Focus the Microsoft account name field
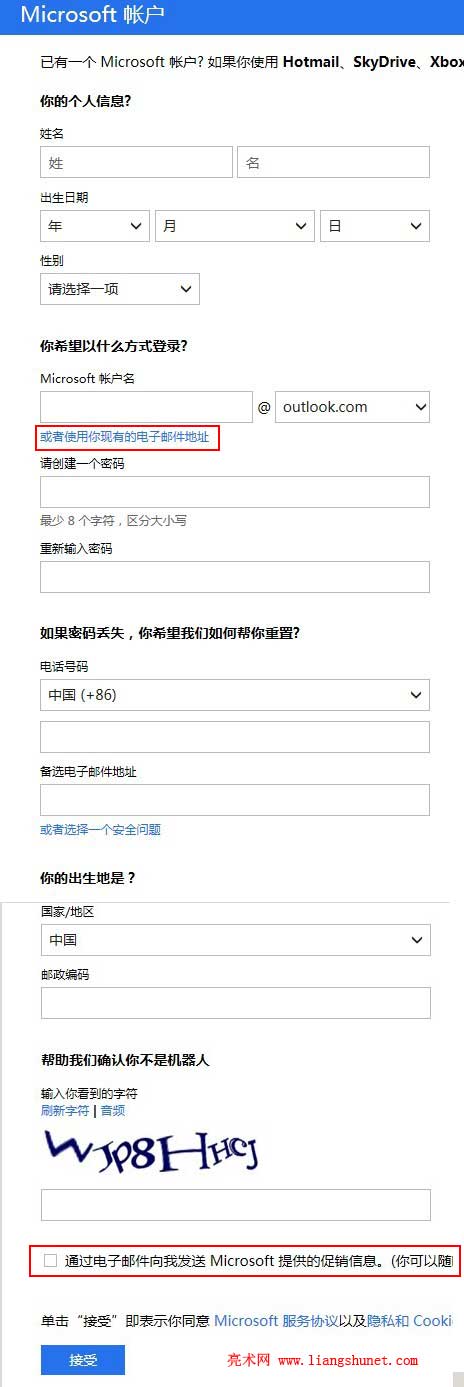 (x=146, y=407)
